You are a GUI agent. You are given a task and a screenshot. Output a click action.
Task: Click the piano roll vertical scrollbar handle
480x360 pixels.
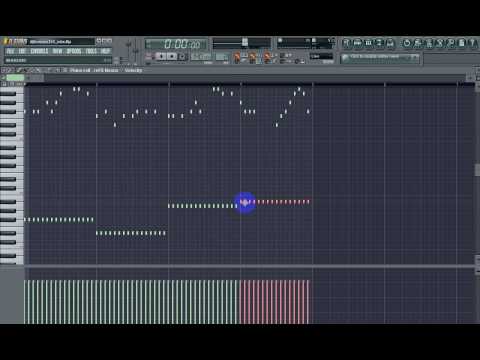click(477, 170)
